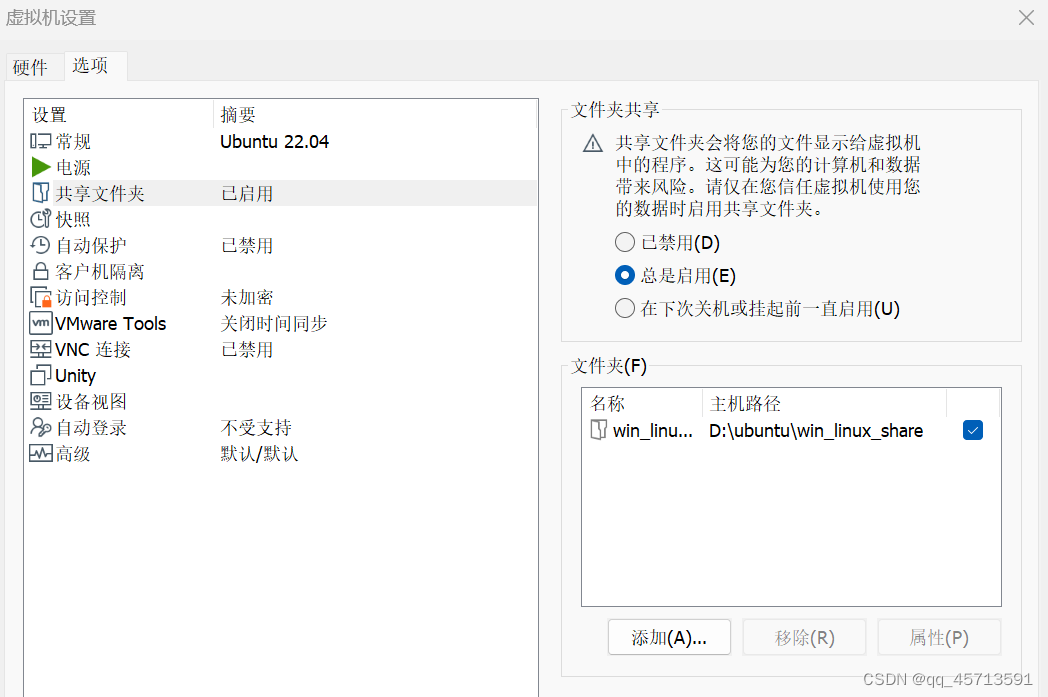Select the VNC 连接 settings icon
Screen dimensions: 1048x697
coord(38,349)
